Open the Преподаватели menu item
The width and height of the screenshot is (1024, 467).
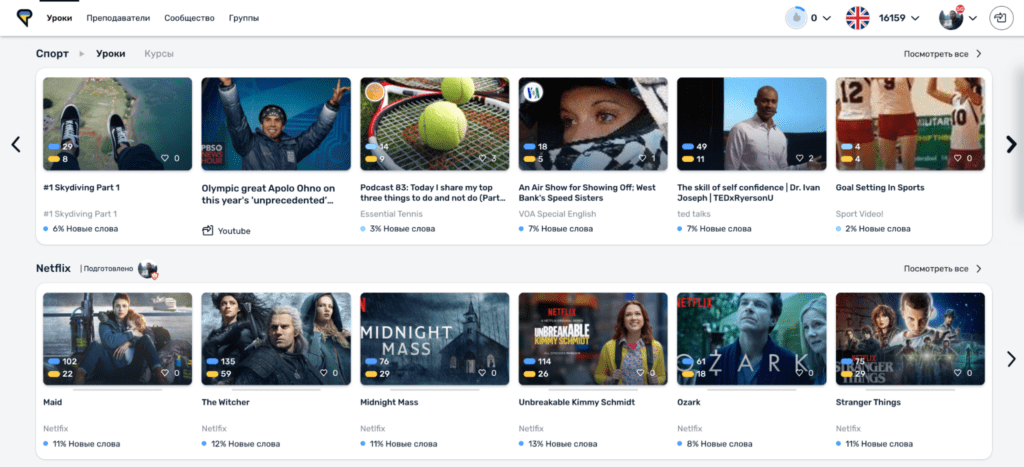118,18
